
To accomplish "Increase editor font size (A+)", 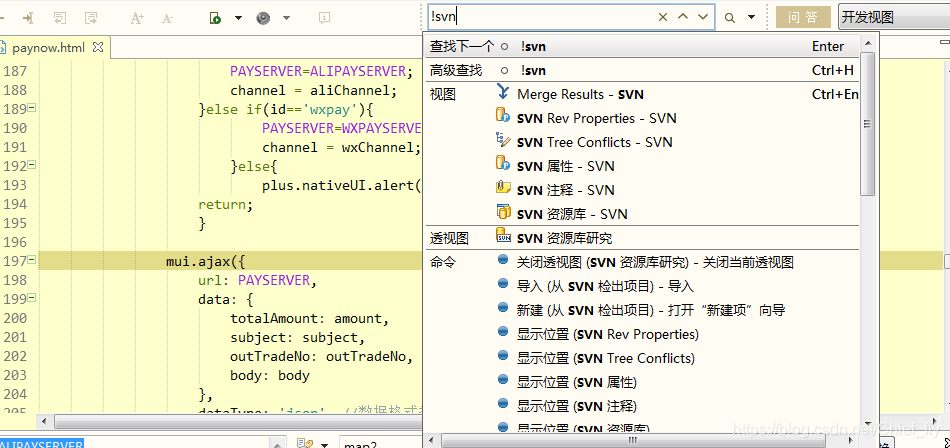I will (137, 18).
